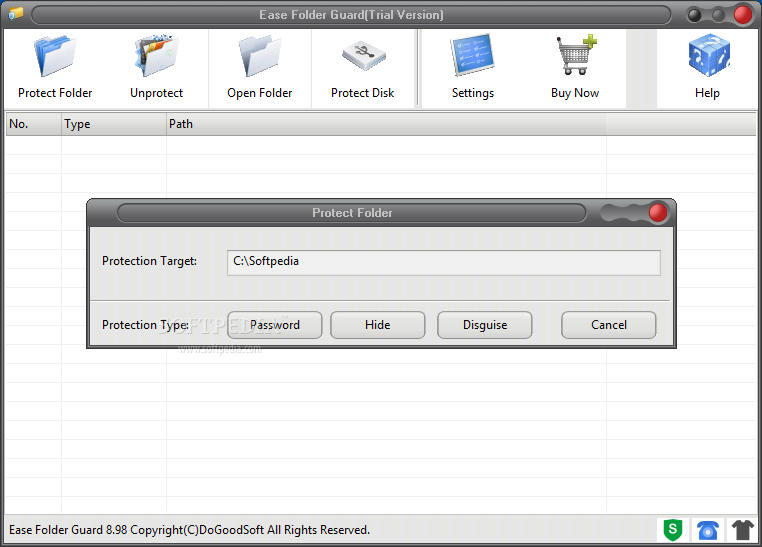
Task: Click the app folder icon in title bar
Action: (16, 14)
